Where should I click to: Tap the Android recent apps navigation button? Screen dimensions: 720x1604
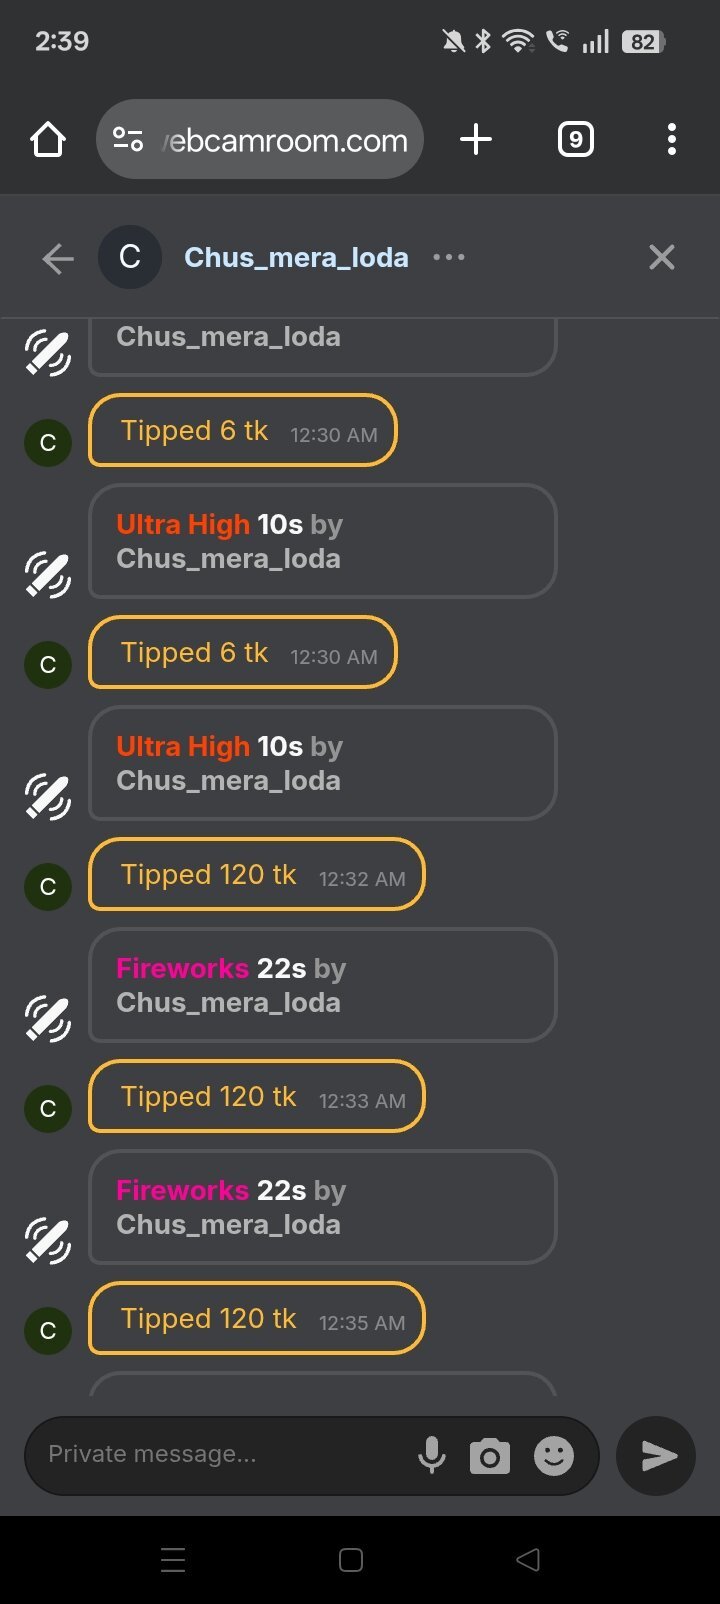click(173, 1560)
